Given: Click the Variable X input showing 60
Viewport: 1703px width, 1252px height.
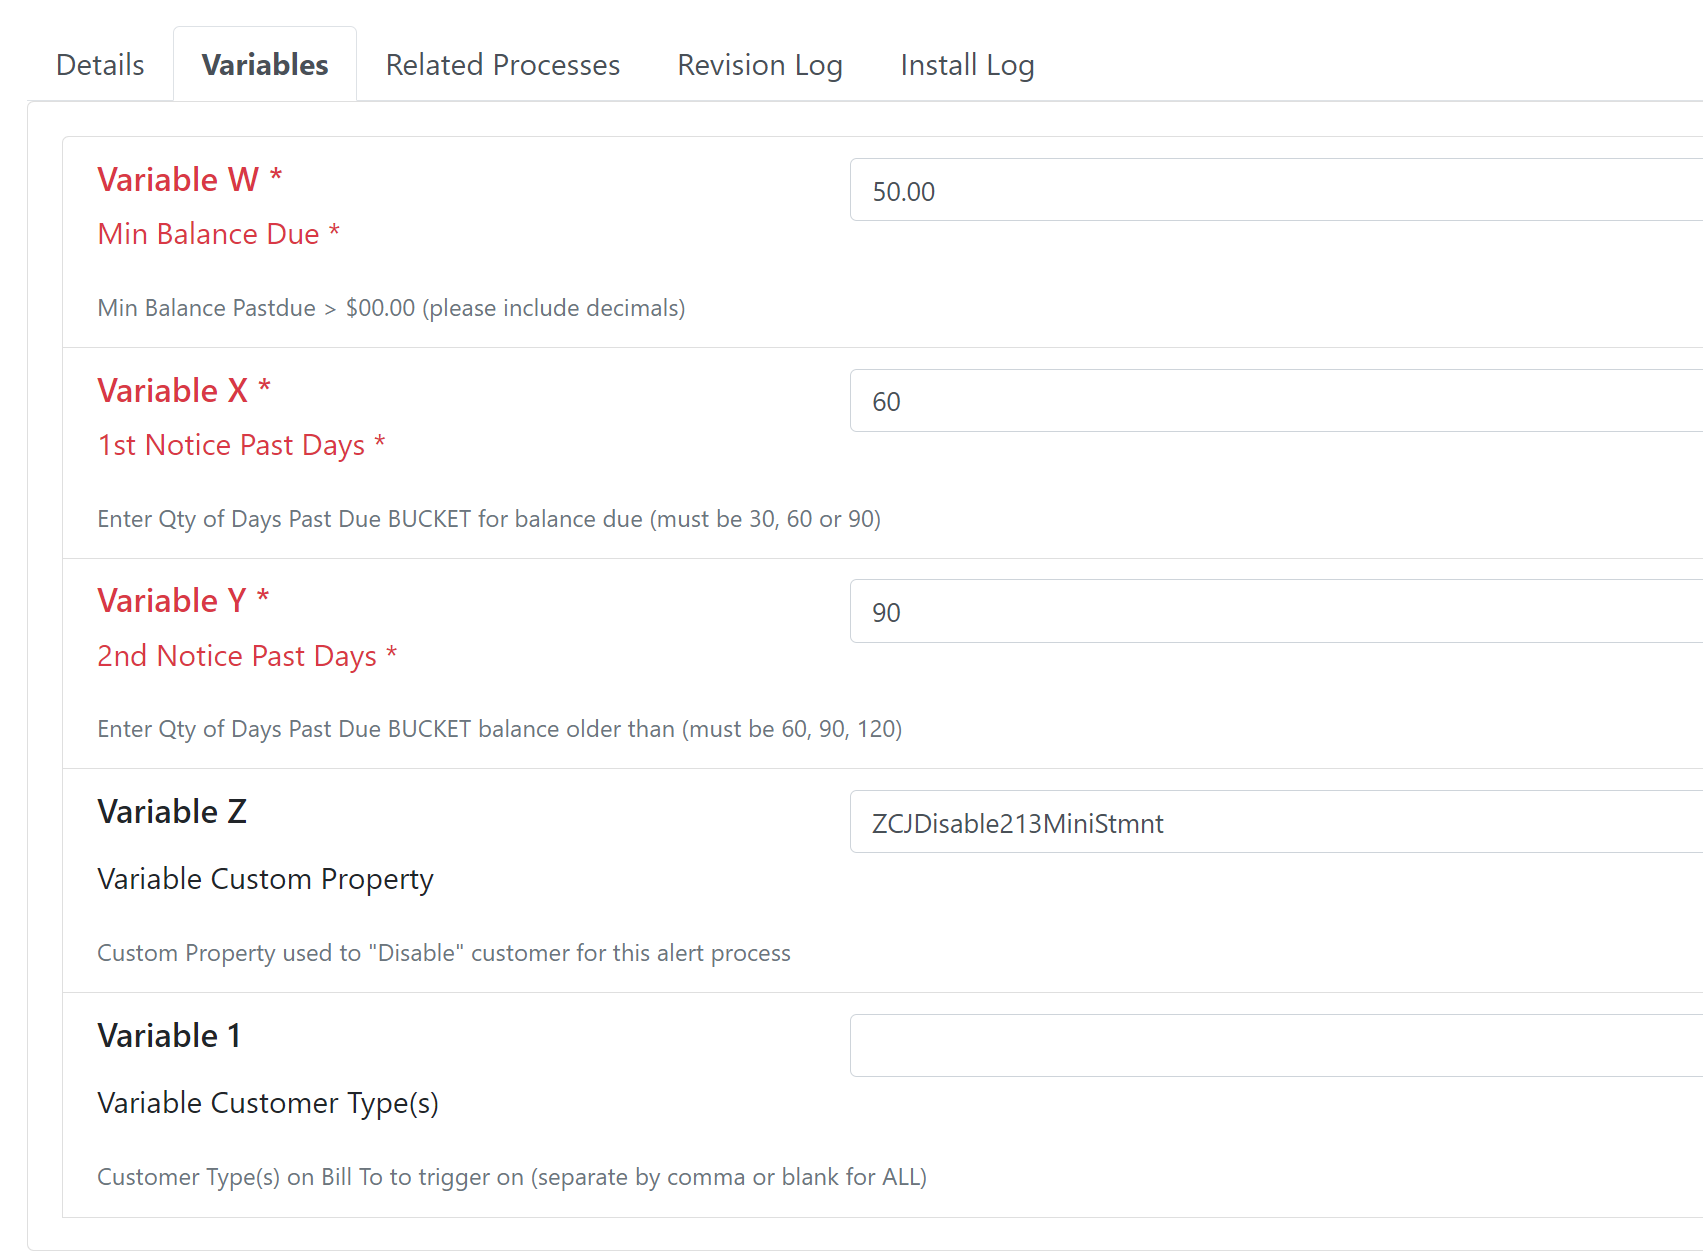Looking at the screenshot, I should coord(1276,401).
